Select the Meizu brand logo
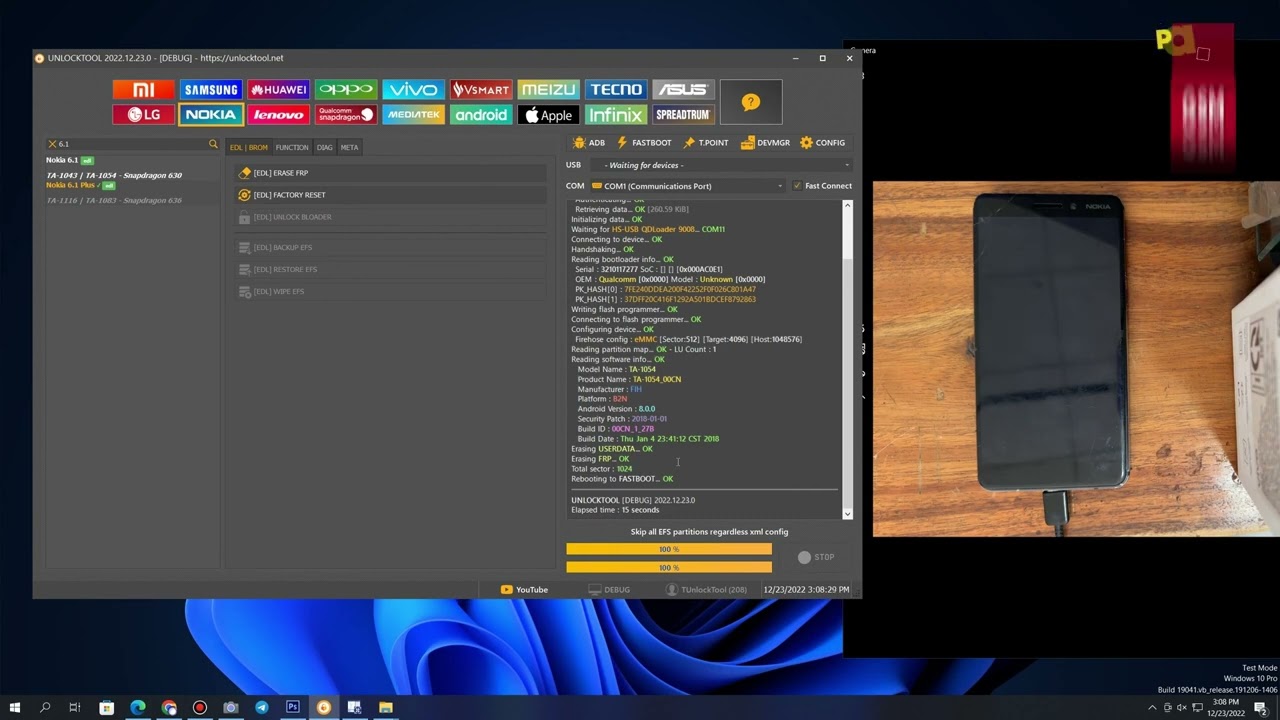1280x720 pixels. [548, 90]
